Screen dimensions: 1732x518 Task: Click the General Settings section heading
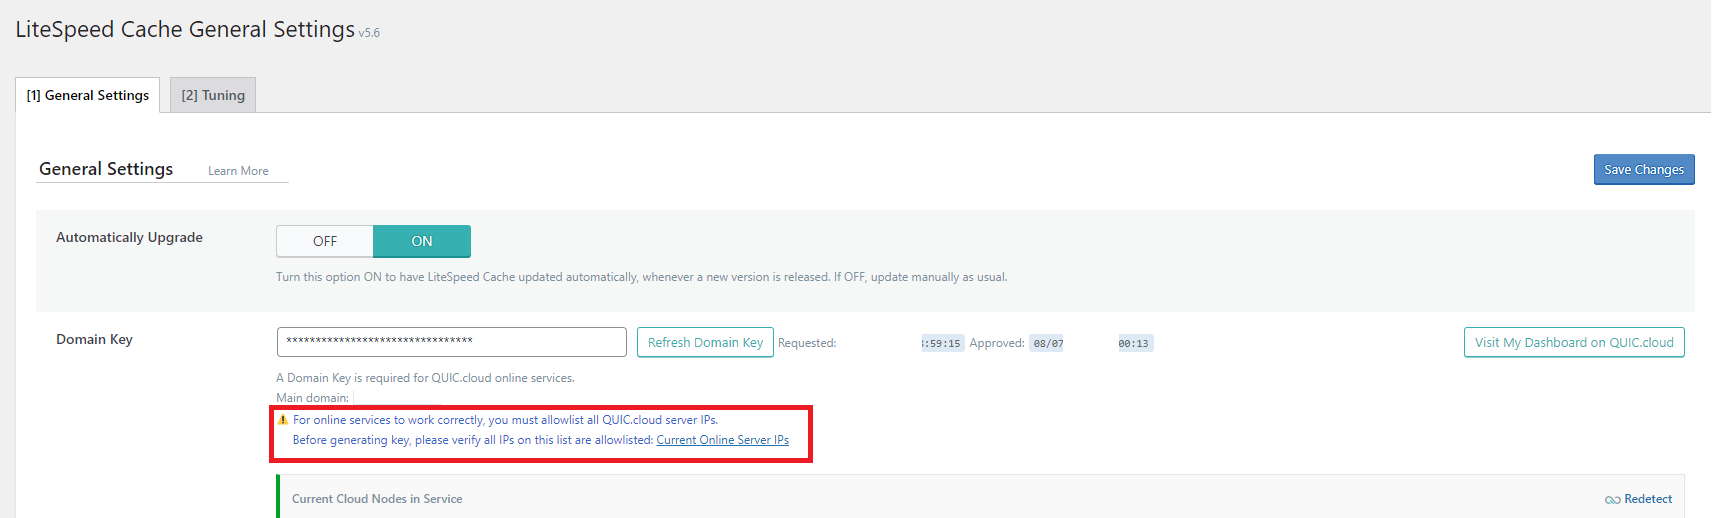[106, 169]
